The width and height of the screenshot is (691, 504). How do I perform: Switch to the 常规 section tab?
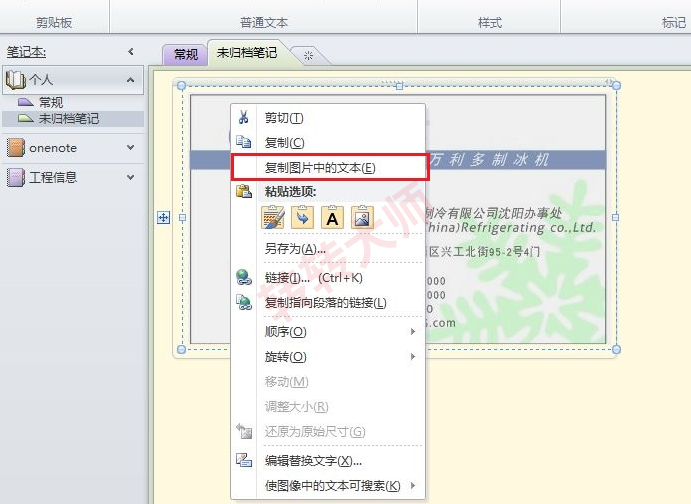(185, 55)
